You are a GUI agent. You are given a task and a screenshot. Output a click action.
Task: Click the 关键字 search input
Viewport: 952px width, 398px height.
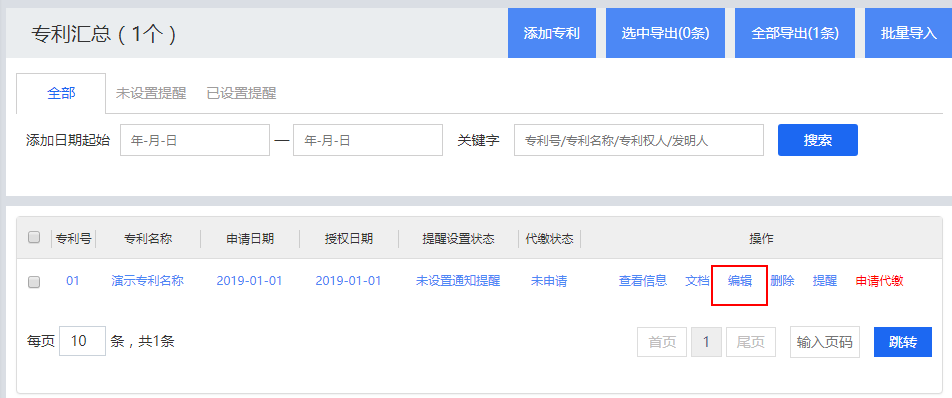coord(639,140)
